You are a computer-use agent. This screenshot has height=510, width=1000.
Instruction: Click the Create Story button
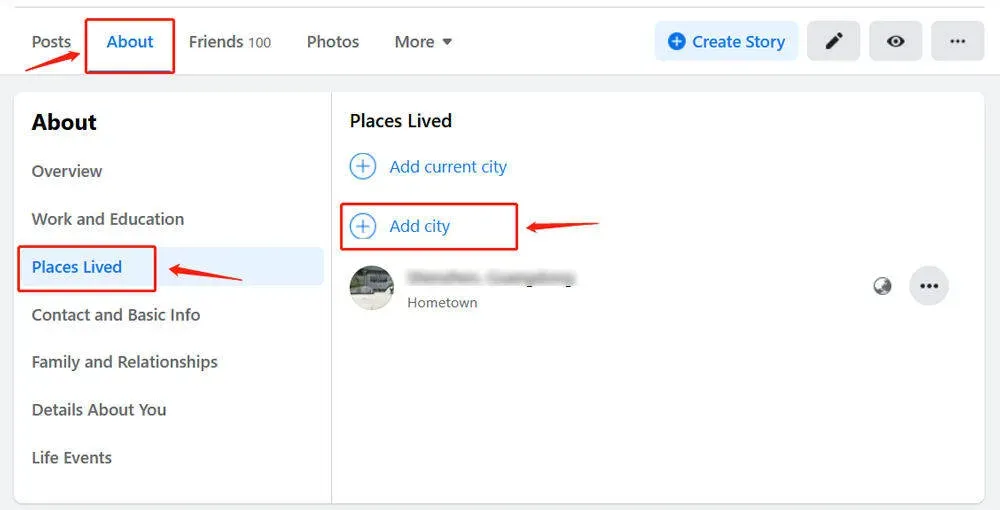coord(726,41)
